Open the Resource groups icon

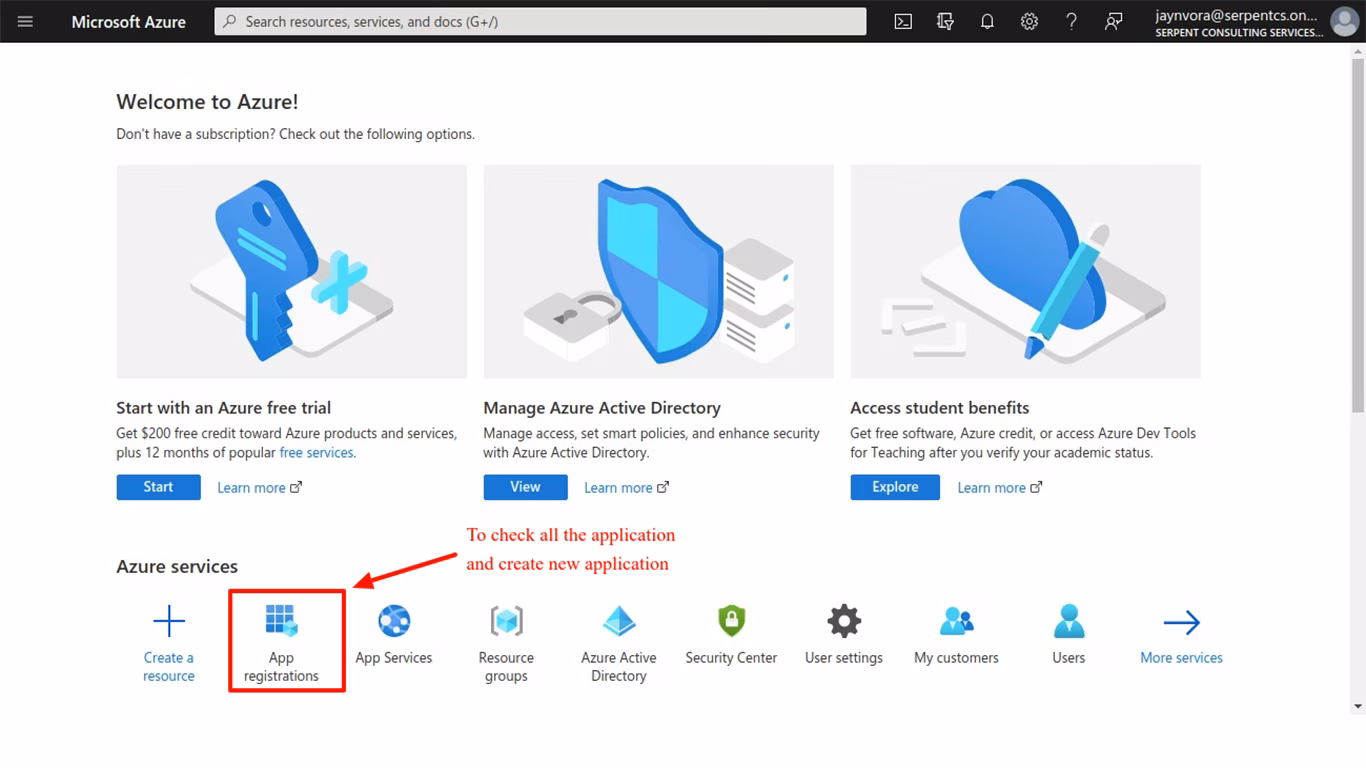[506, 621]
